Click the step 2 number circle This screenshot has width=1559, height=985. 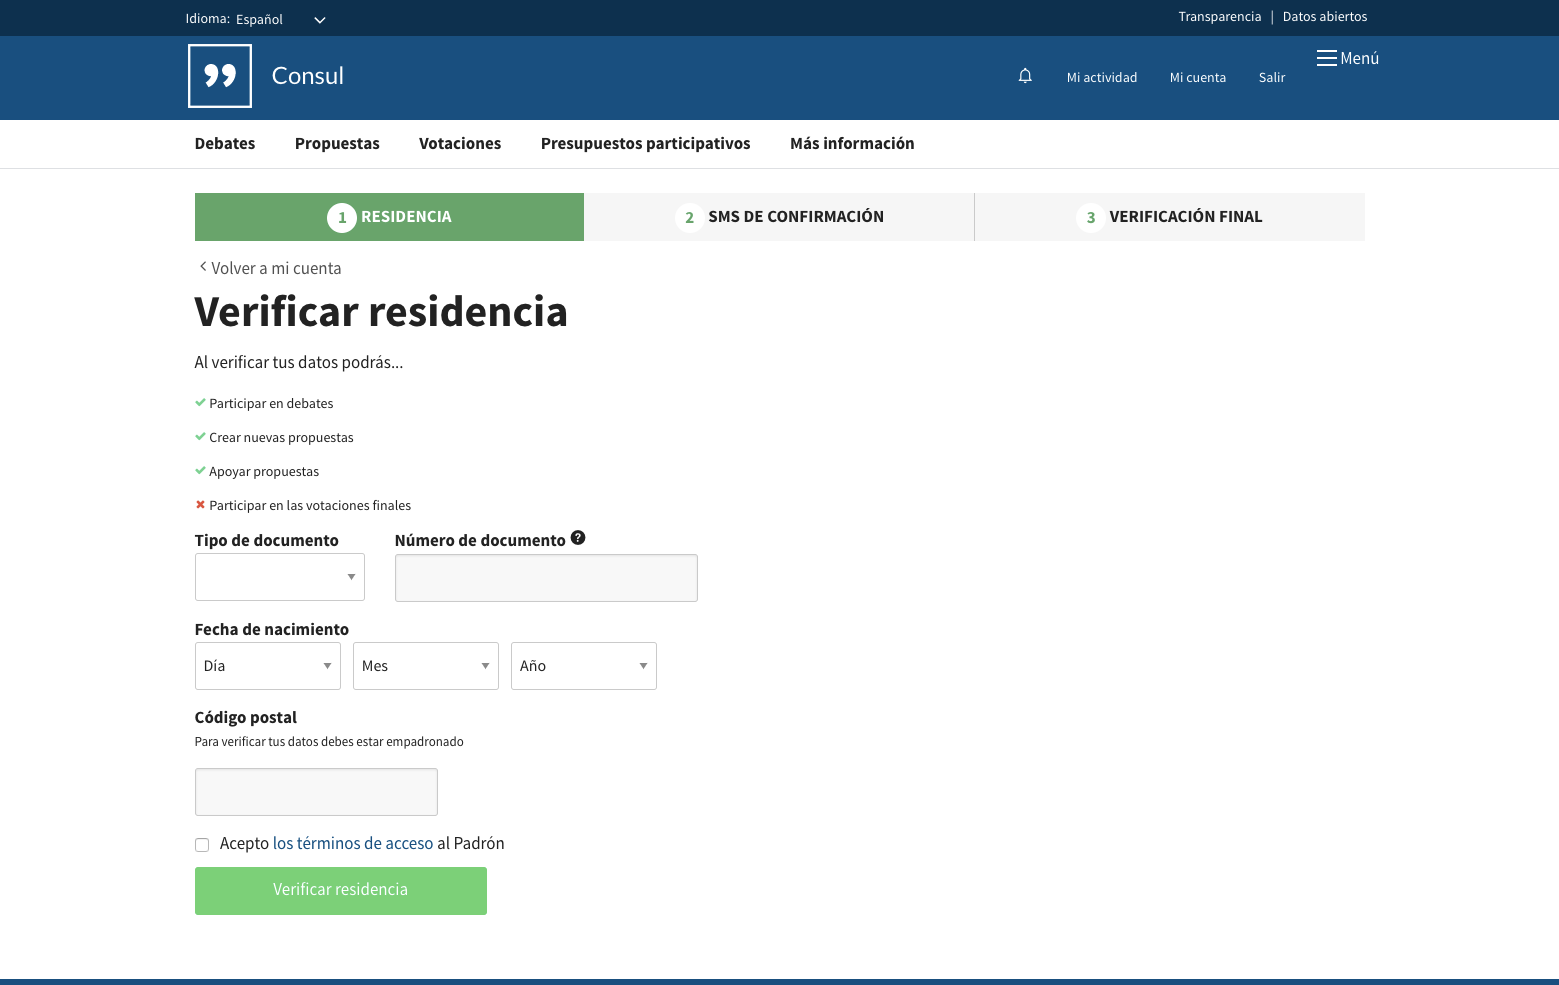(x=689, y=217)
